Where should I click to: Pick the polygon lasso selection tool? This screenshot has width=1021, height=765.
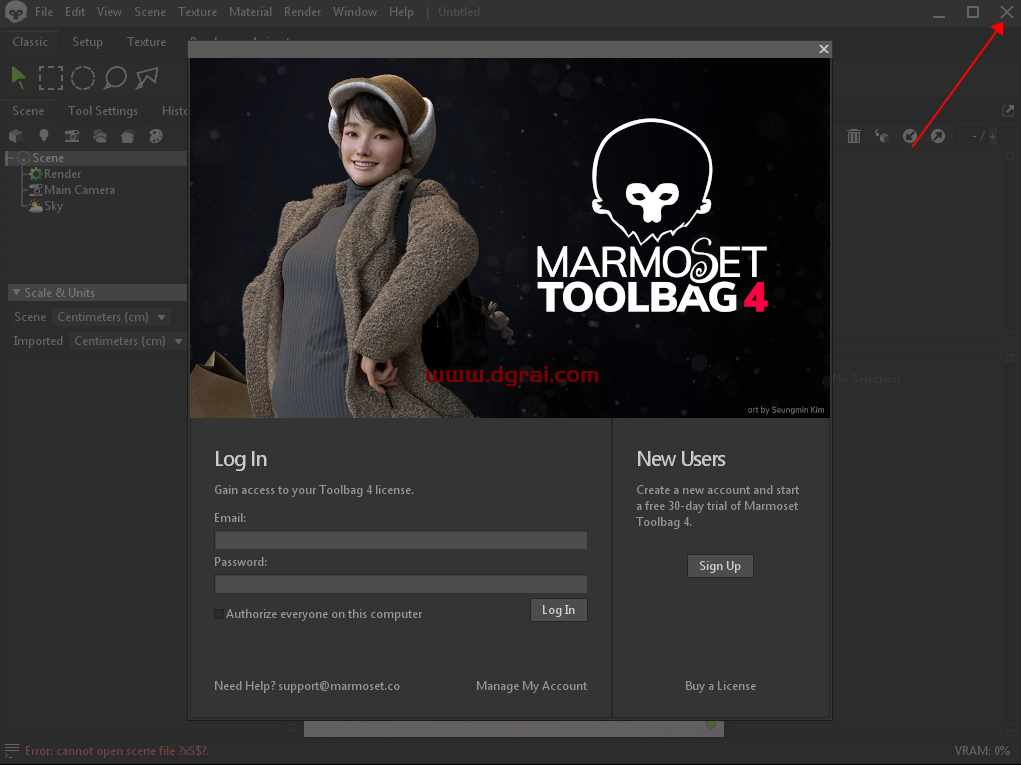click(148, 77)
